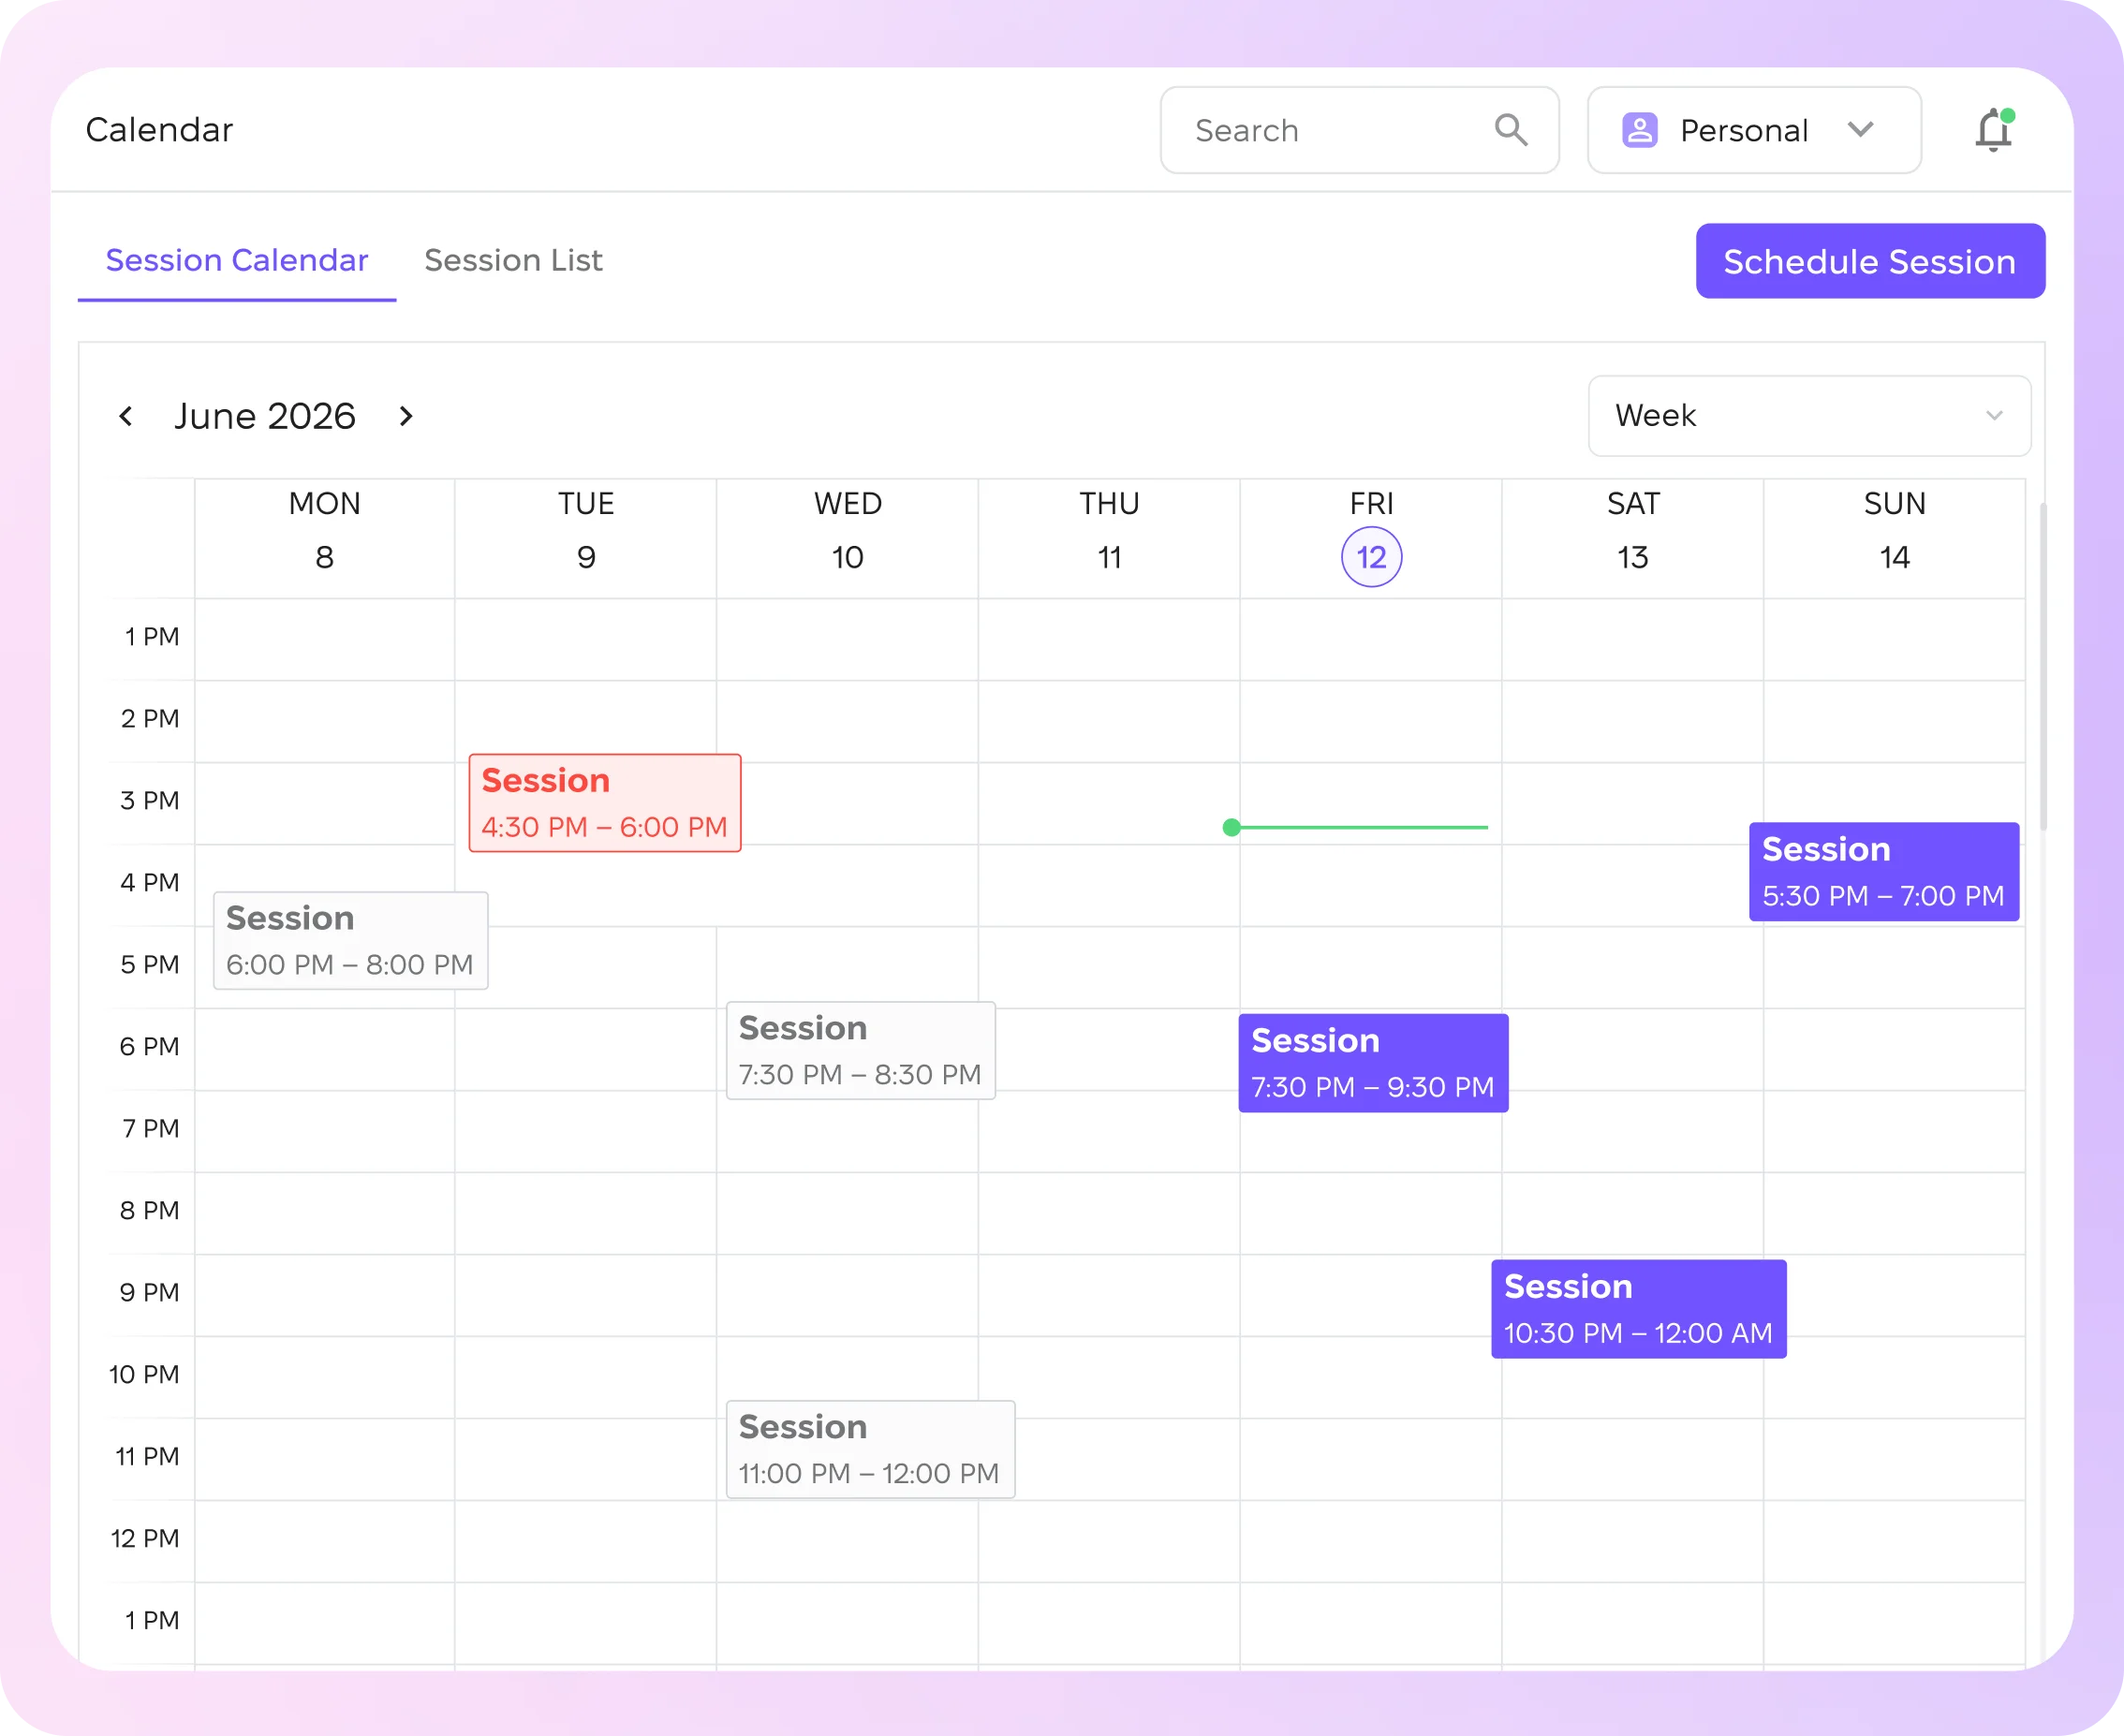Open the 7:30 PM – 8:30 PM session

coord(860,1051)
